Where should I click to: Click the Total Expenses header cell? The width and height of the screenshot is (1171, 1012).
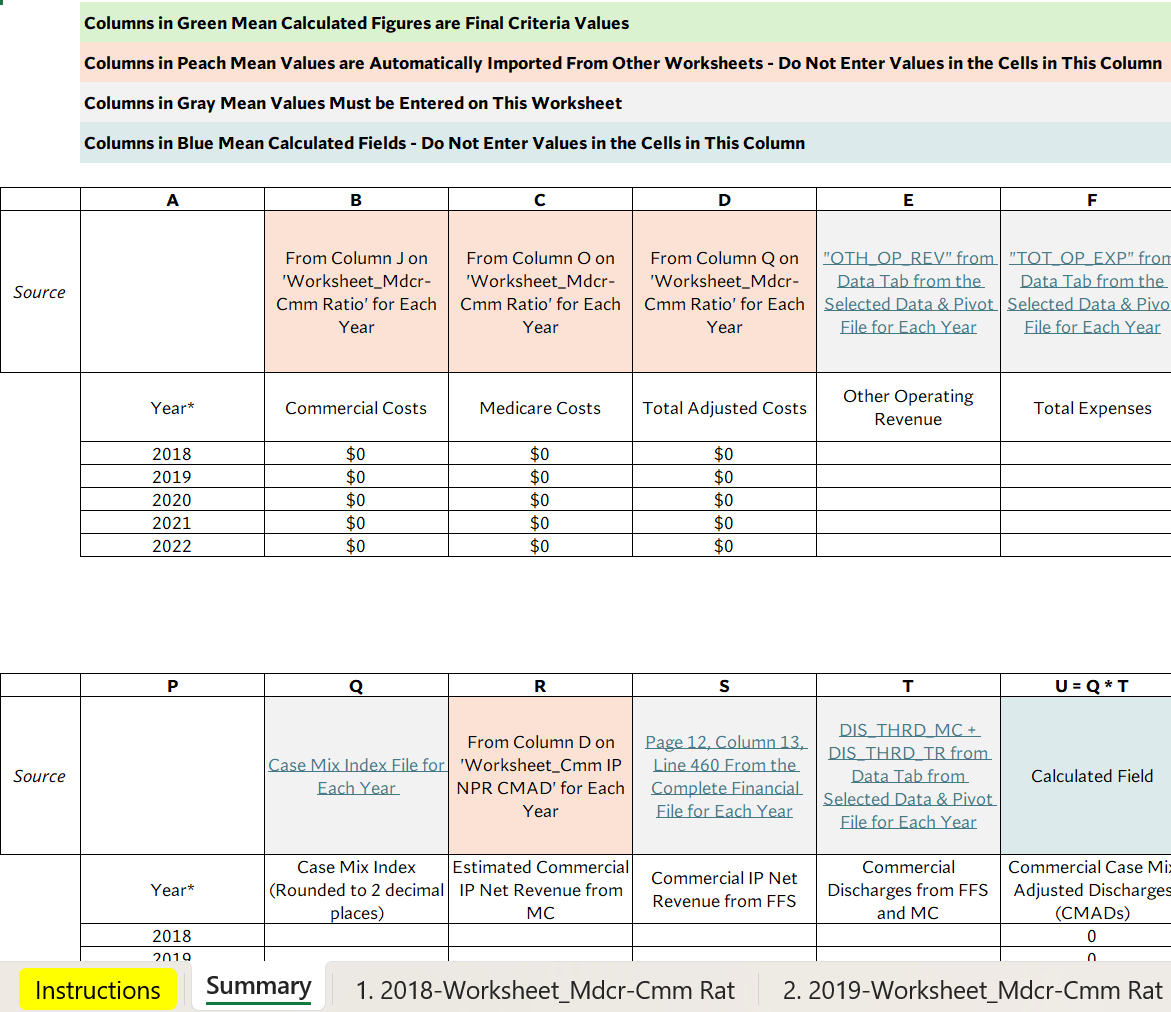tap(1086, 407)
